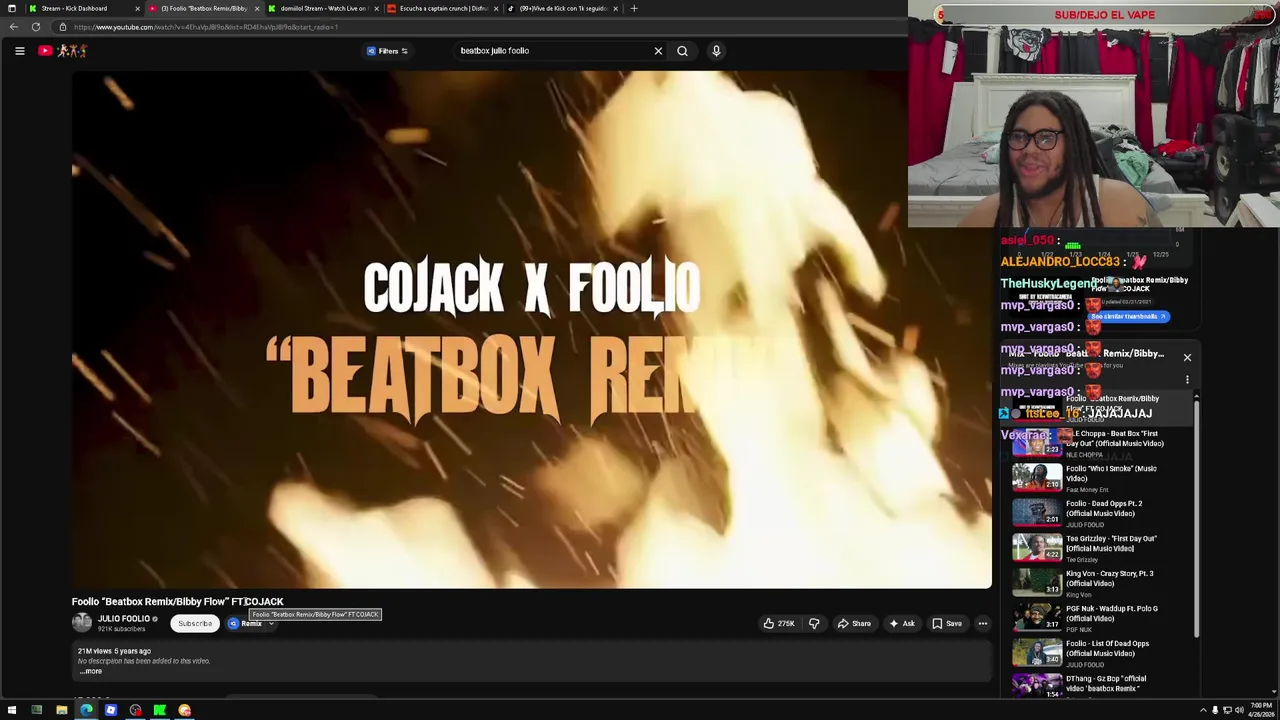
Task: Run search with the magnifier icon
Action: tap(682, 51)
